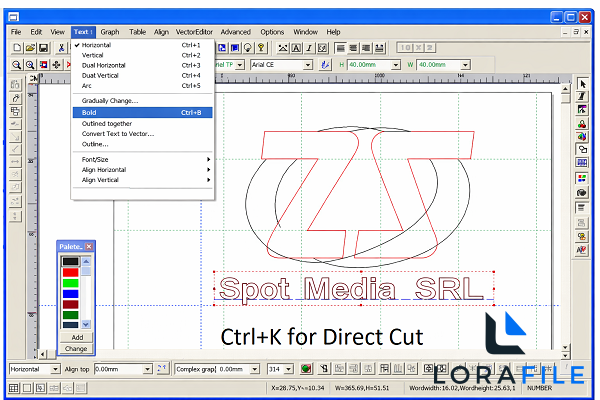Click the grid table icon in status bar
Image resolution: width=600 pixels, height=400 pixels.
click(14, 388)
